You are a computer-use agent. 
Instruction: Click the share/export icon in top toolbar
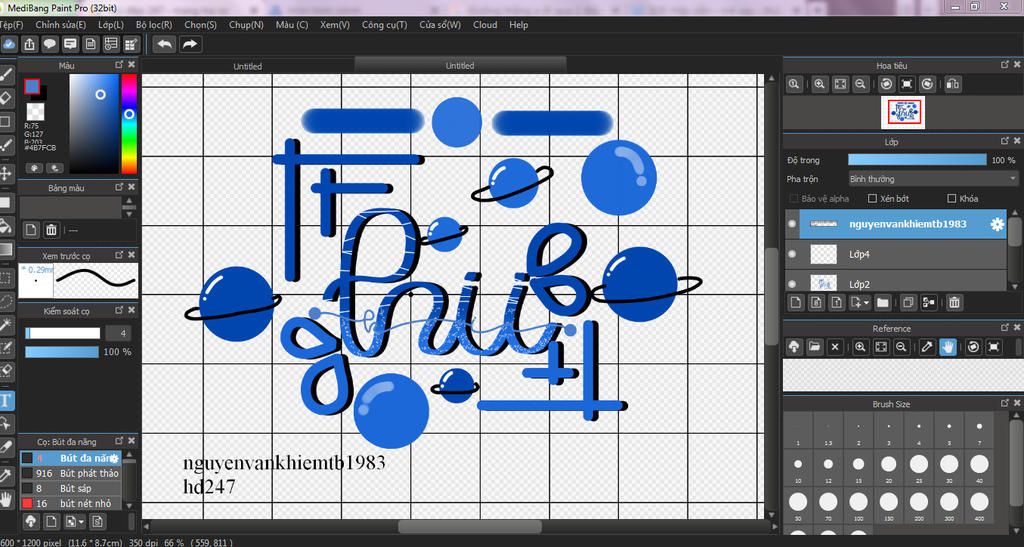point(29,44)
